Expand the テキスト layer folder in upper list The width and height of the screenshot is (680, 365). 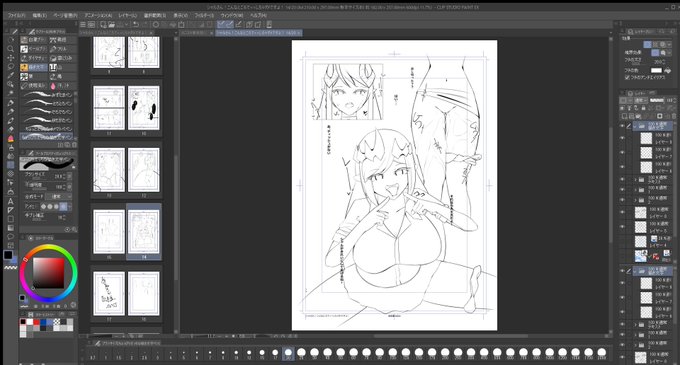(x=636, y=179)
